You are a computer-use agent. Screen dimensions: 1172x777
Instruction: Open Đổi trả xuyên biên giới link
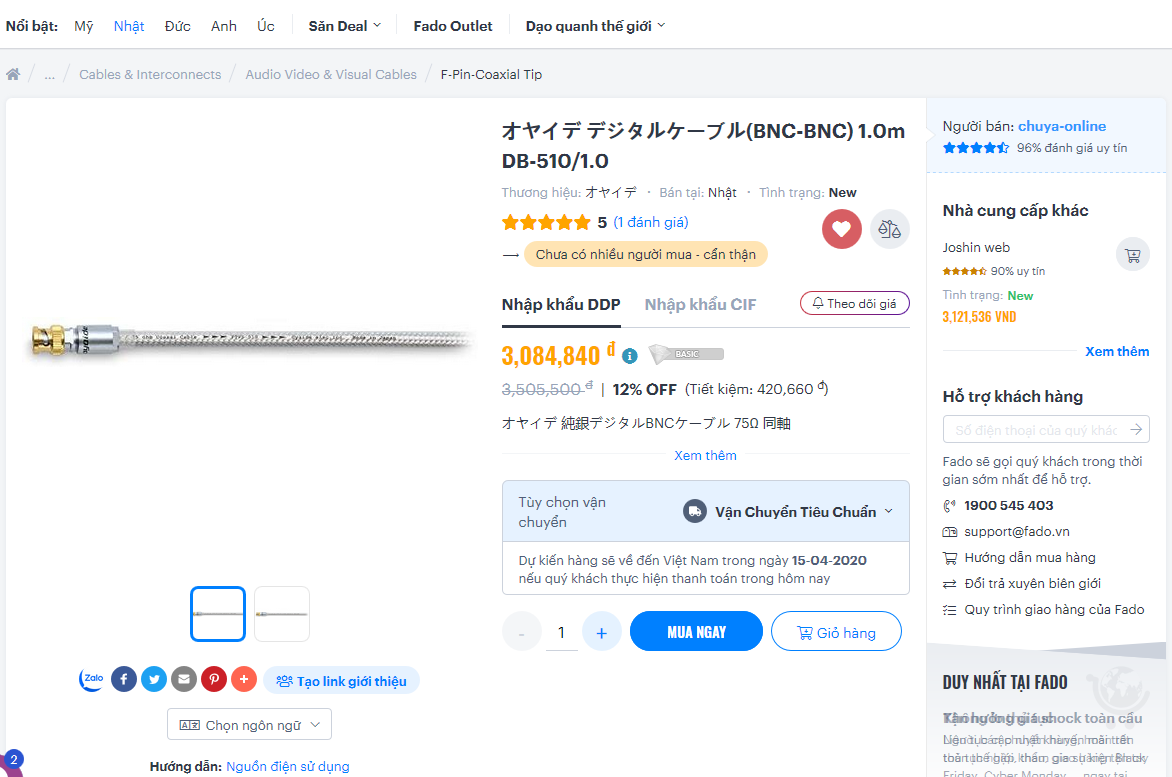tap(1032, 583)
